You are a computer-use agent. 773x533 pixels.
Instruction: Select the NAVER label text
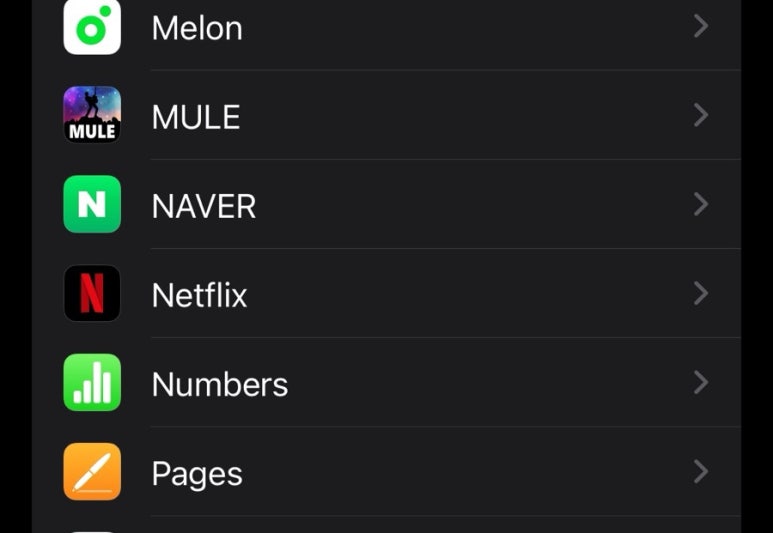(x=204, y=207)
